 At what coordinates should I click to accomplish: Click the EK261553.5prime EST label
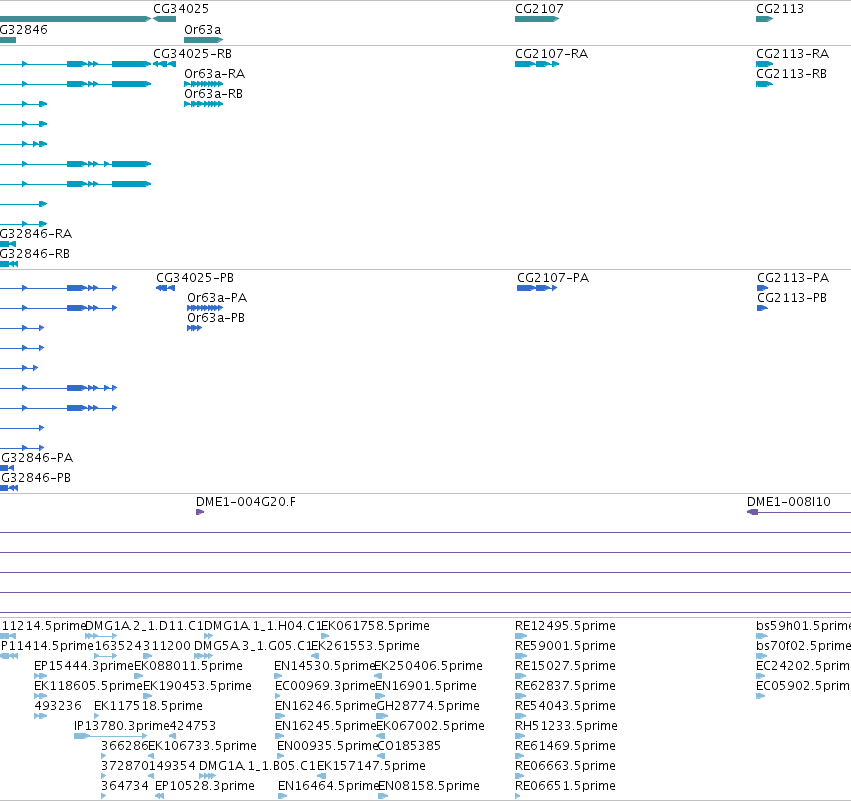point(365,645)
